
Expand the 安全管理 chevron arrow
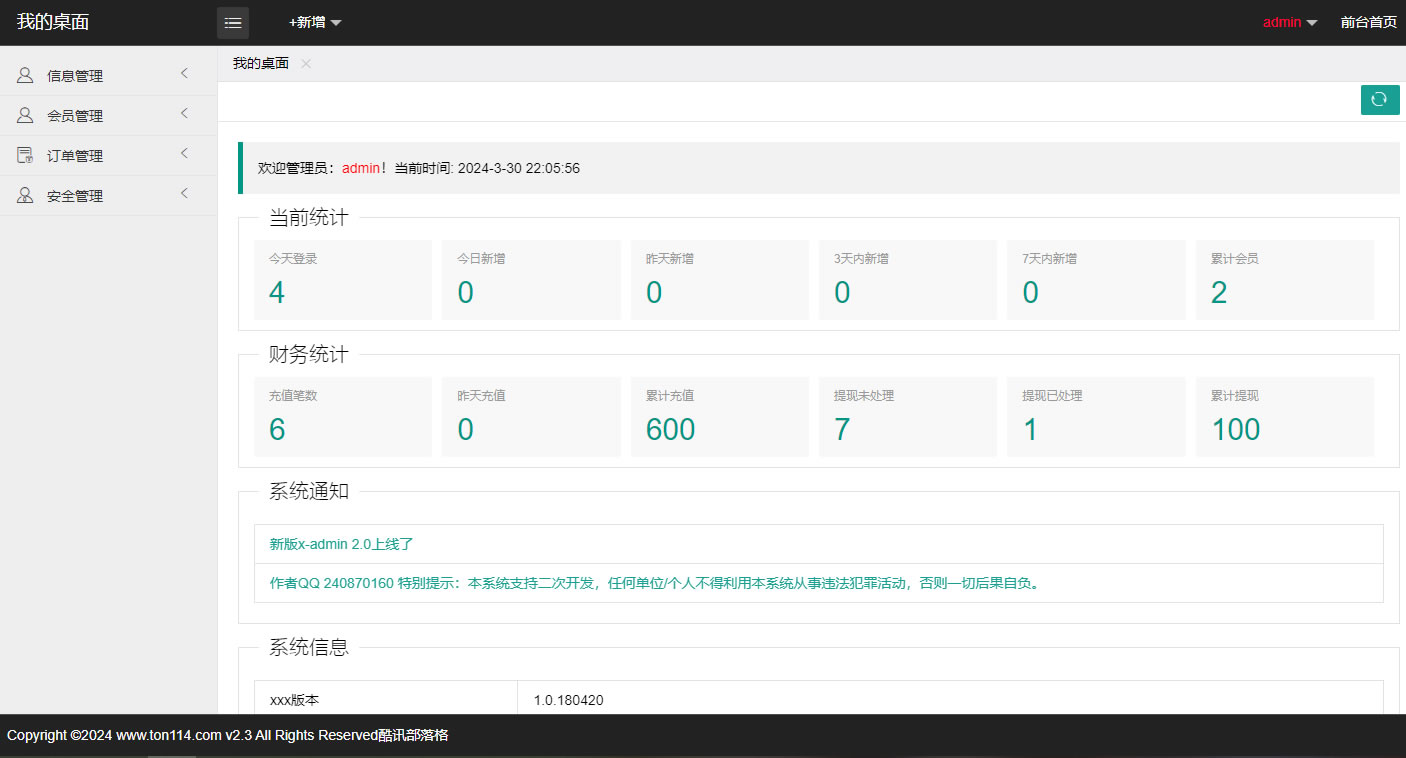pyautogui.click(x=184, y=194)
